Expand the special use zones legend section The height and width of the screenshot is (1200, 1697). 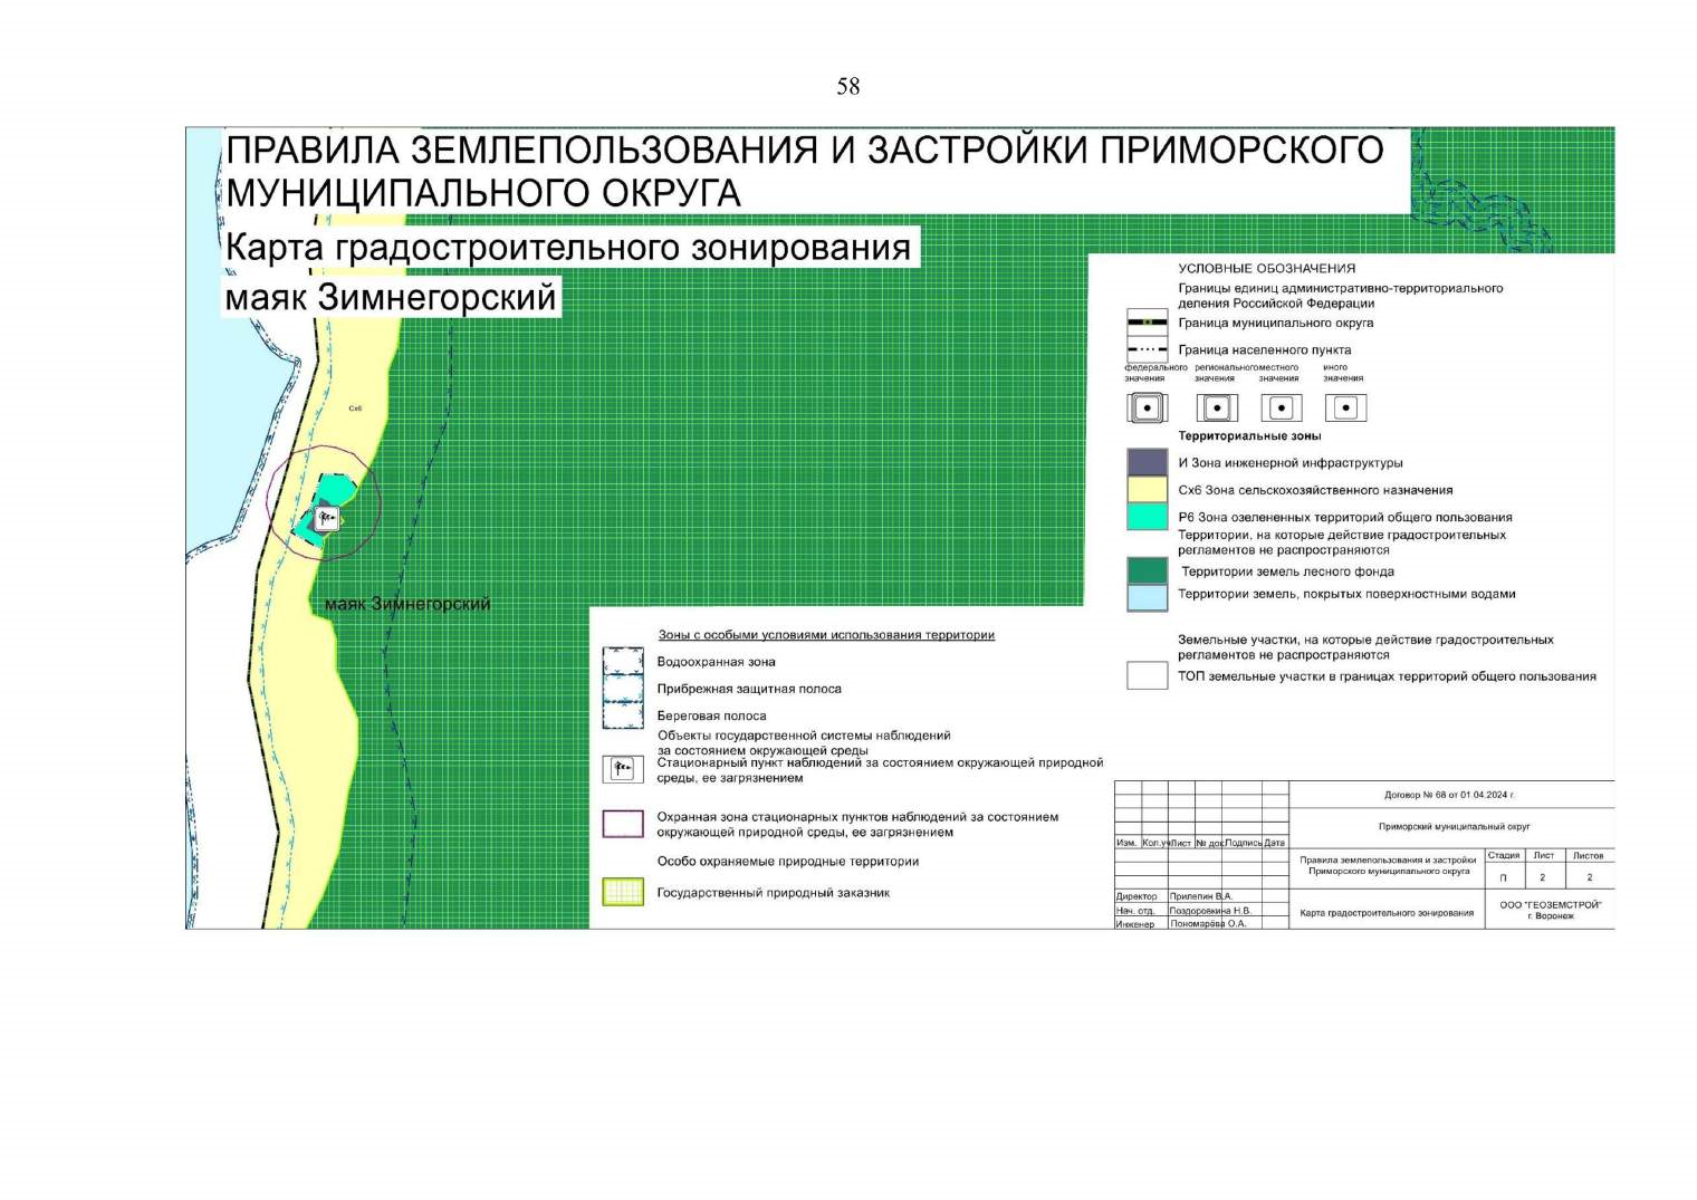[825, 632]
